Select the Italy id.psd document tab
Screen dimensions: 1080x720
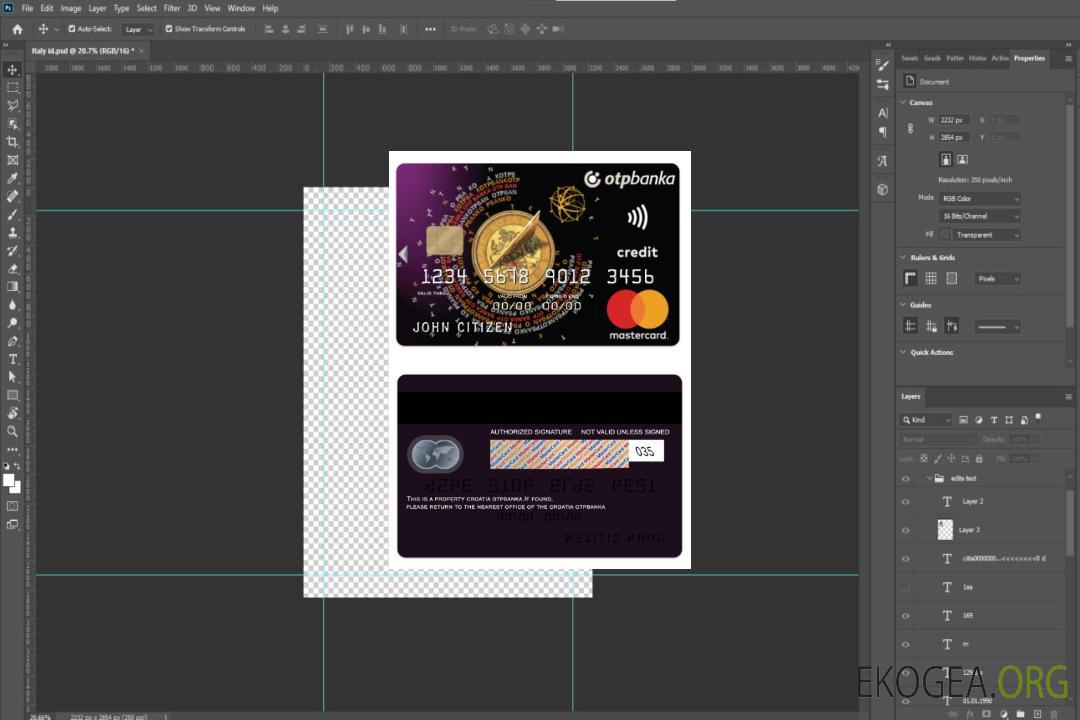[x=83, y=51]
